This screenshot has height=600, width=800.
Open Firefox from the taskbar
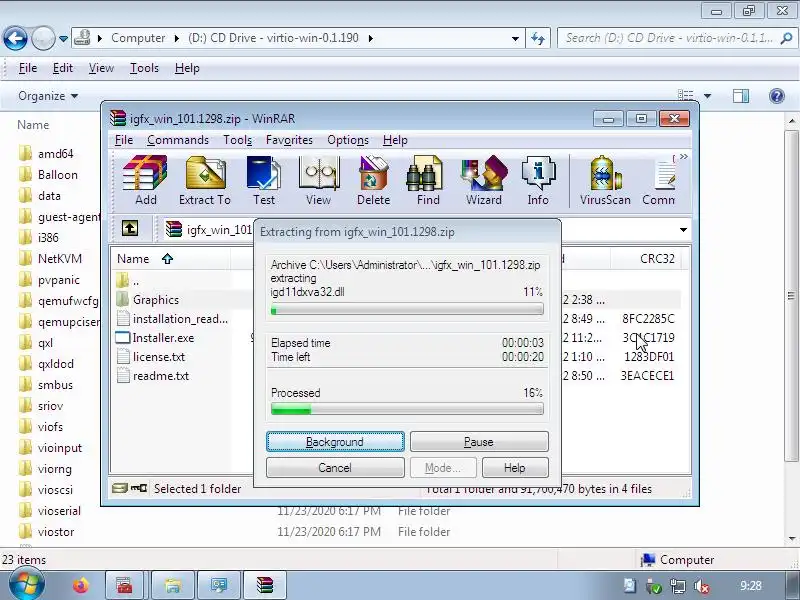click(81, 585)
